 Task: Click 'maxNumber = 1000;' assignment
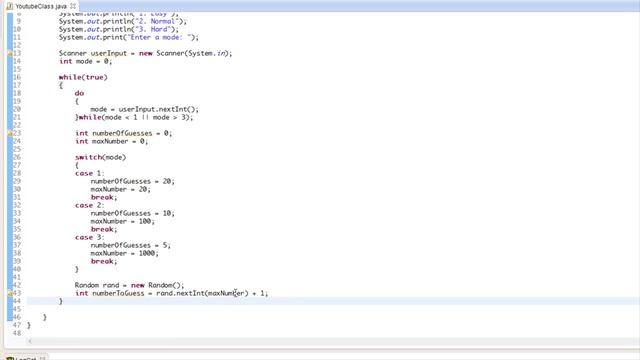point(124,253)
